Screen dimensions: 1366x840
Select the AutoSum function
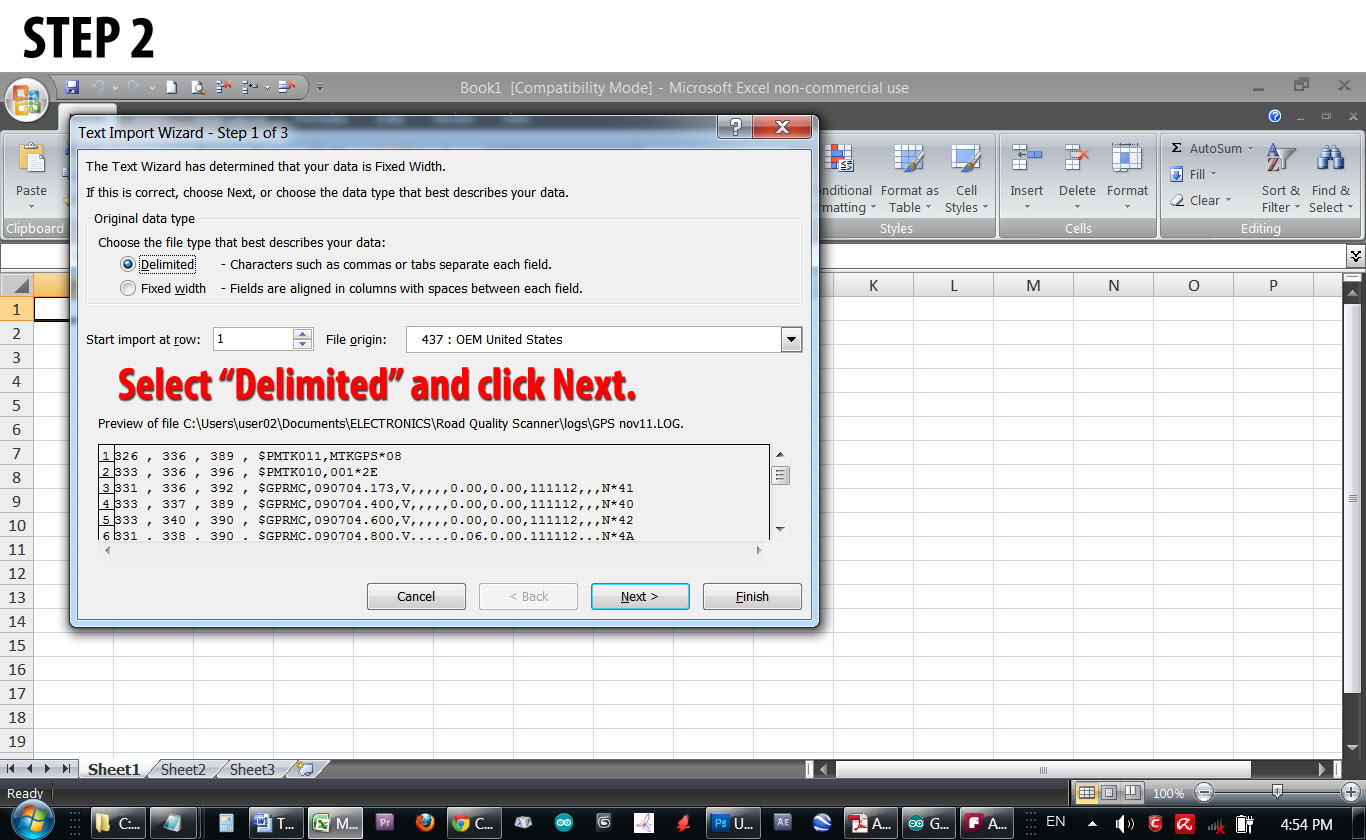pyautogui.click(x=1213, y=148)
